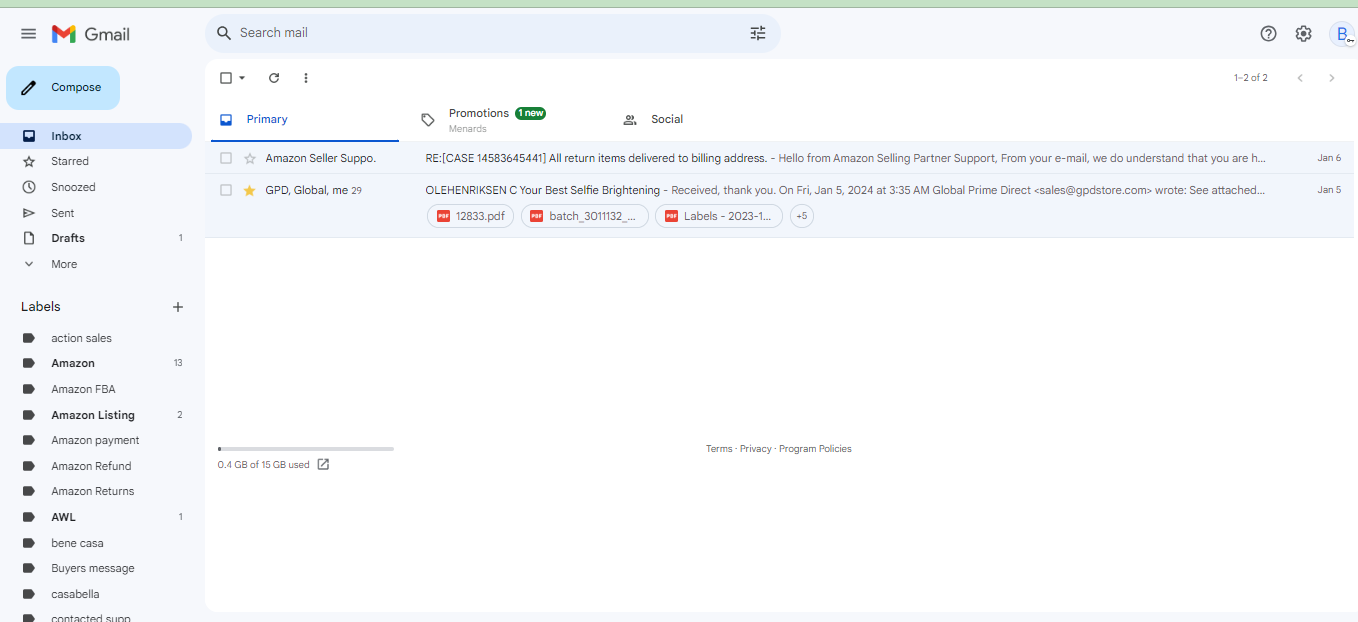Open the Sent folder
The image size is (1358, 622).
click(96, 213)
